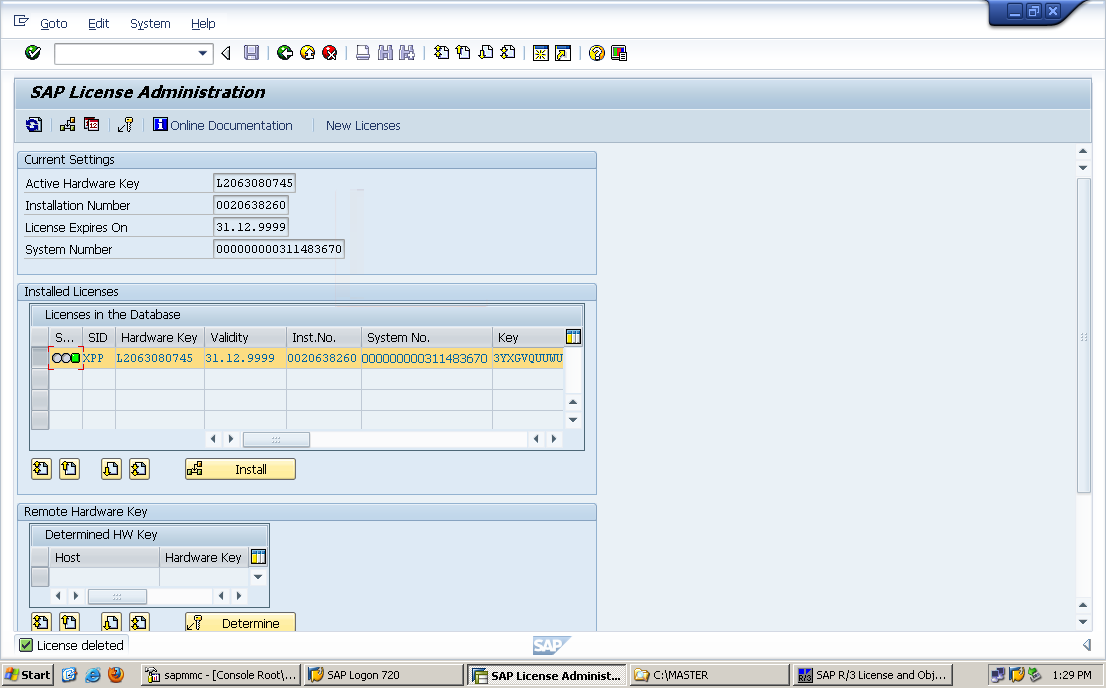This screenshot has height=688, width=1106.
Task: Click the Create Shortcut icon
Action: [x=563, y=53]
